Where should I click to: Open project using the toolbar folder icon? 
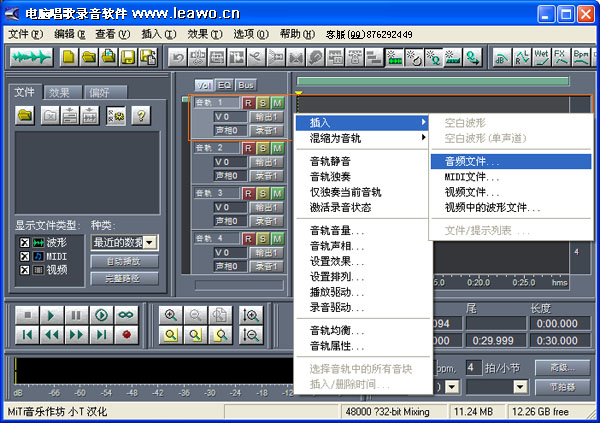point(89,57)
